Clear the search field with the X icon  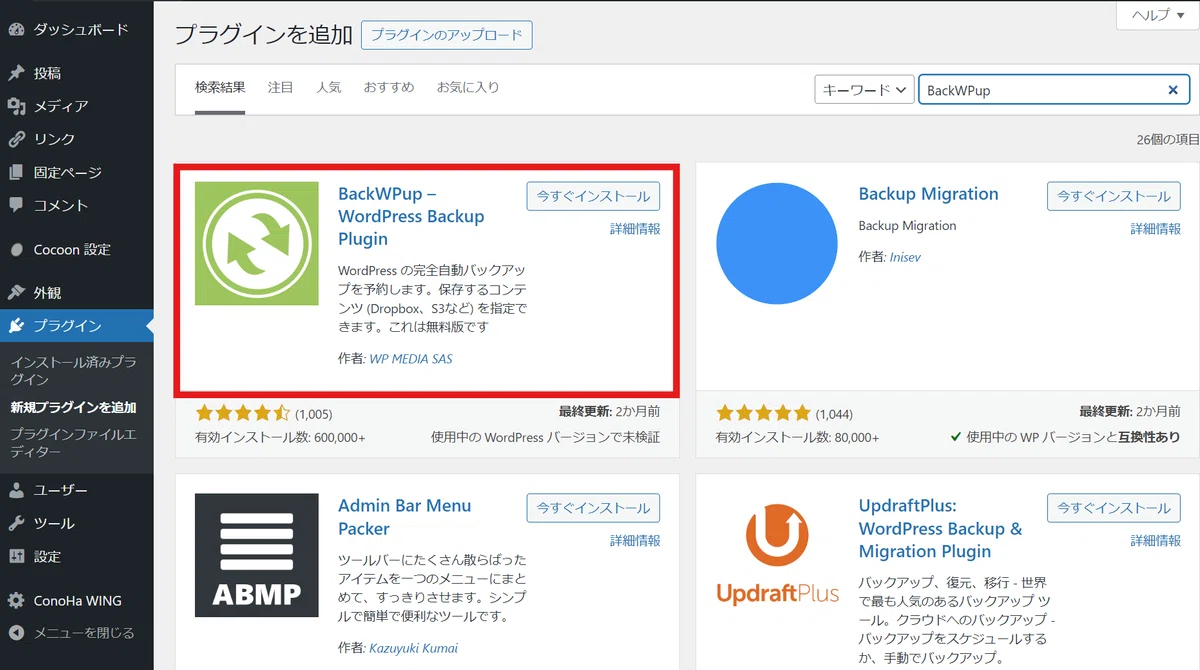pos(1173,90)
